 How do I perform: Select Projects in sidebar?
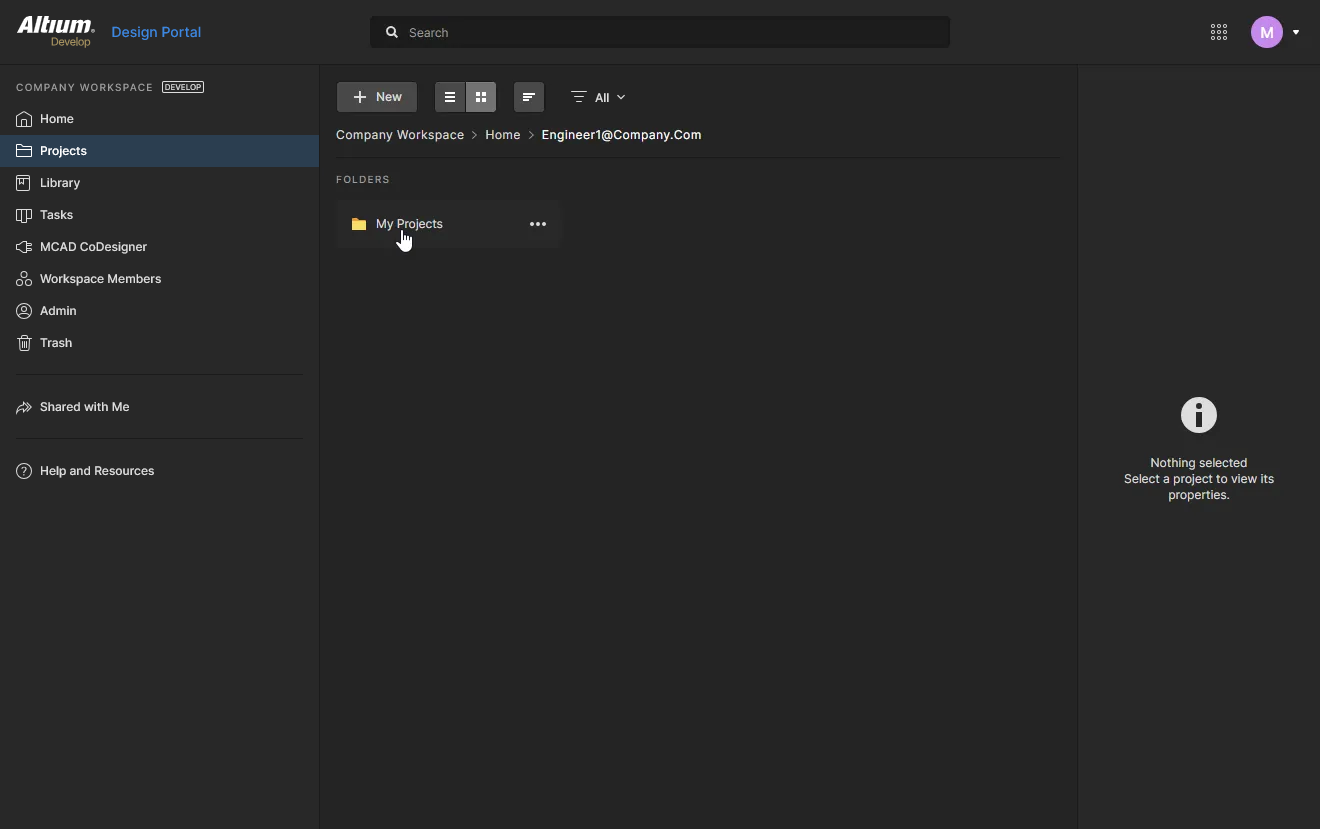click(160, 151)
